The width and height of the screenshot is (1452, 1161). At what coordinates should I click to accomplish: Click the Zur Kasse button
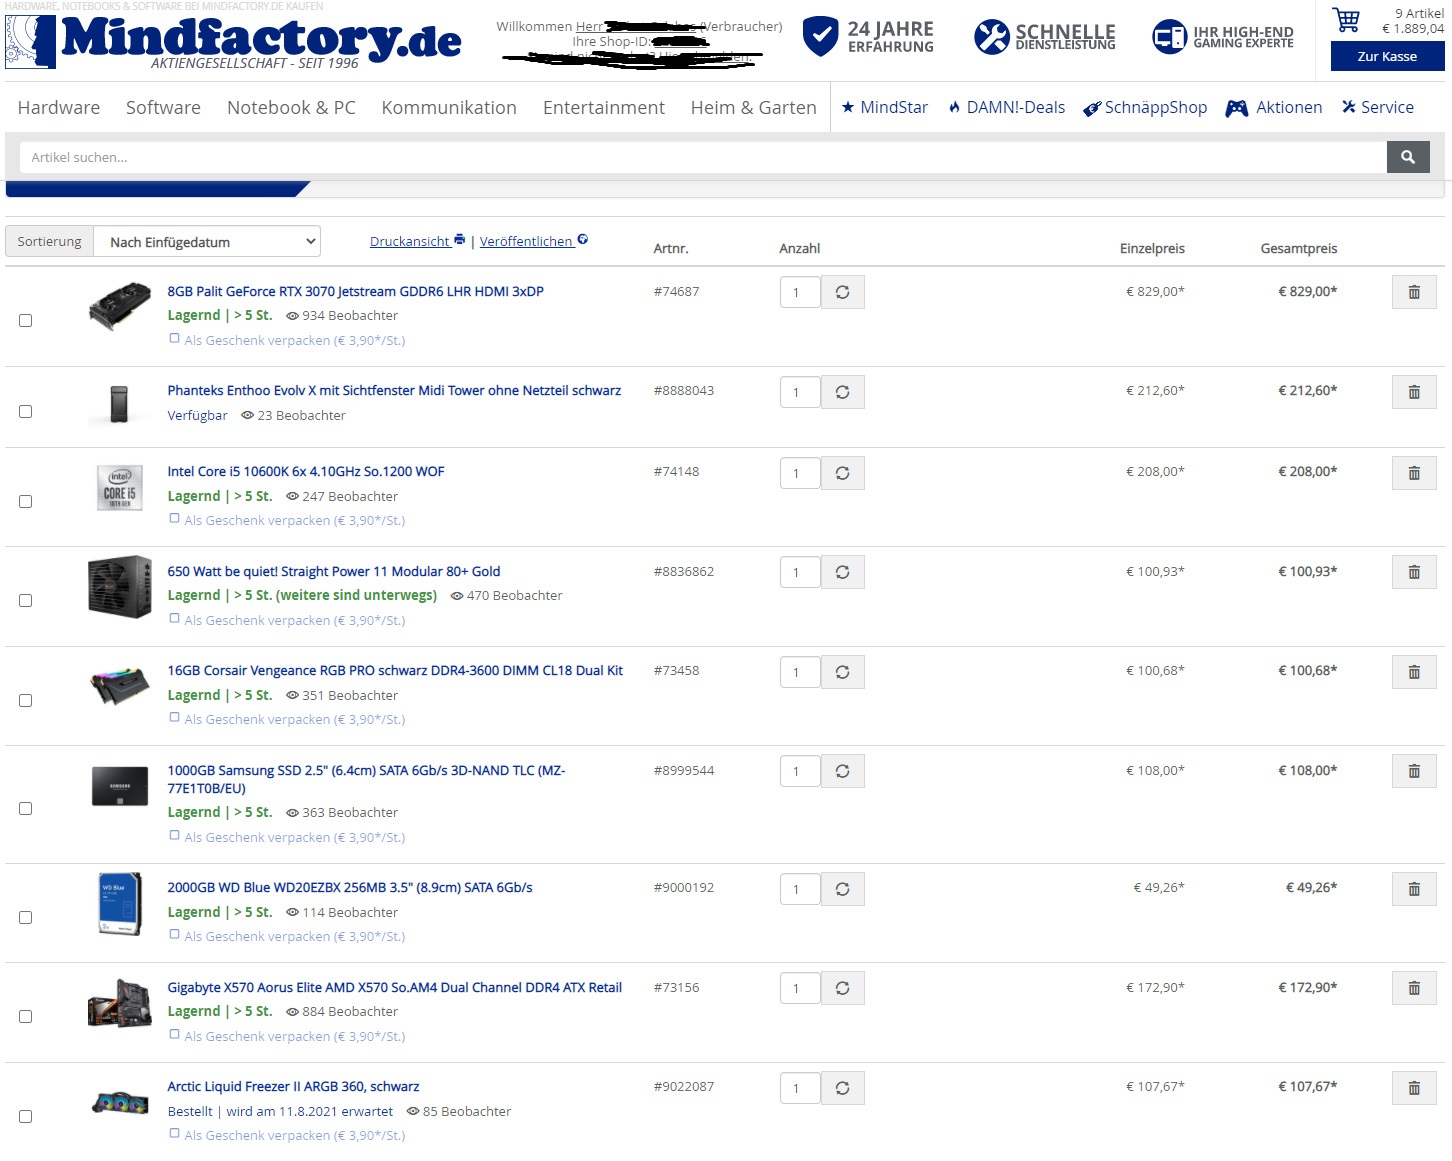1387,56
